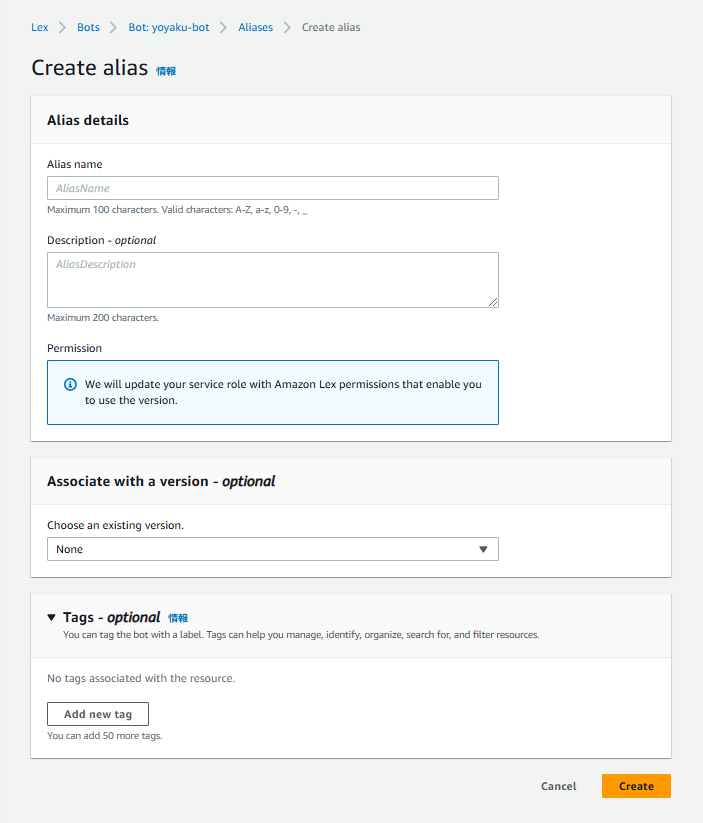
Task: Click the Tags - optional section header
Action: 111,617
